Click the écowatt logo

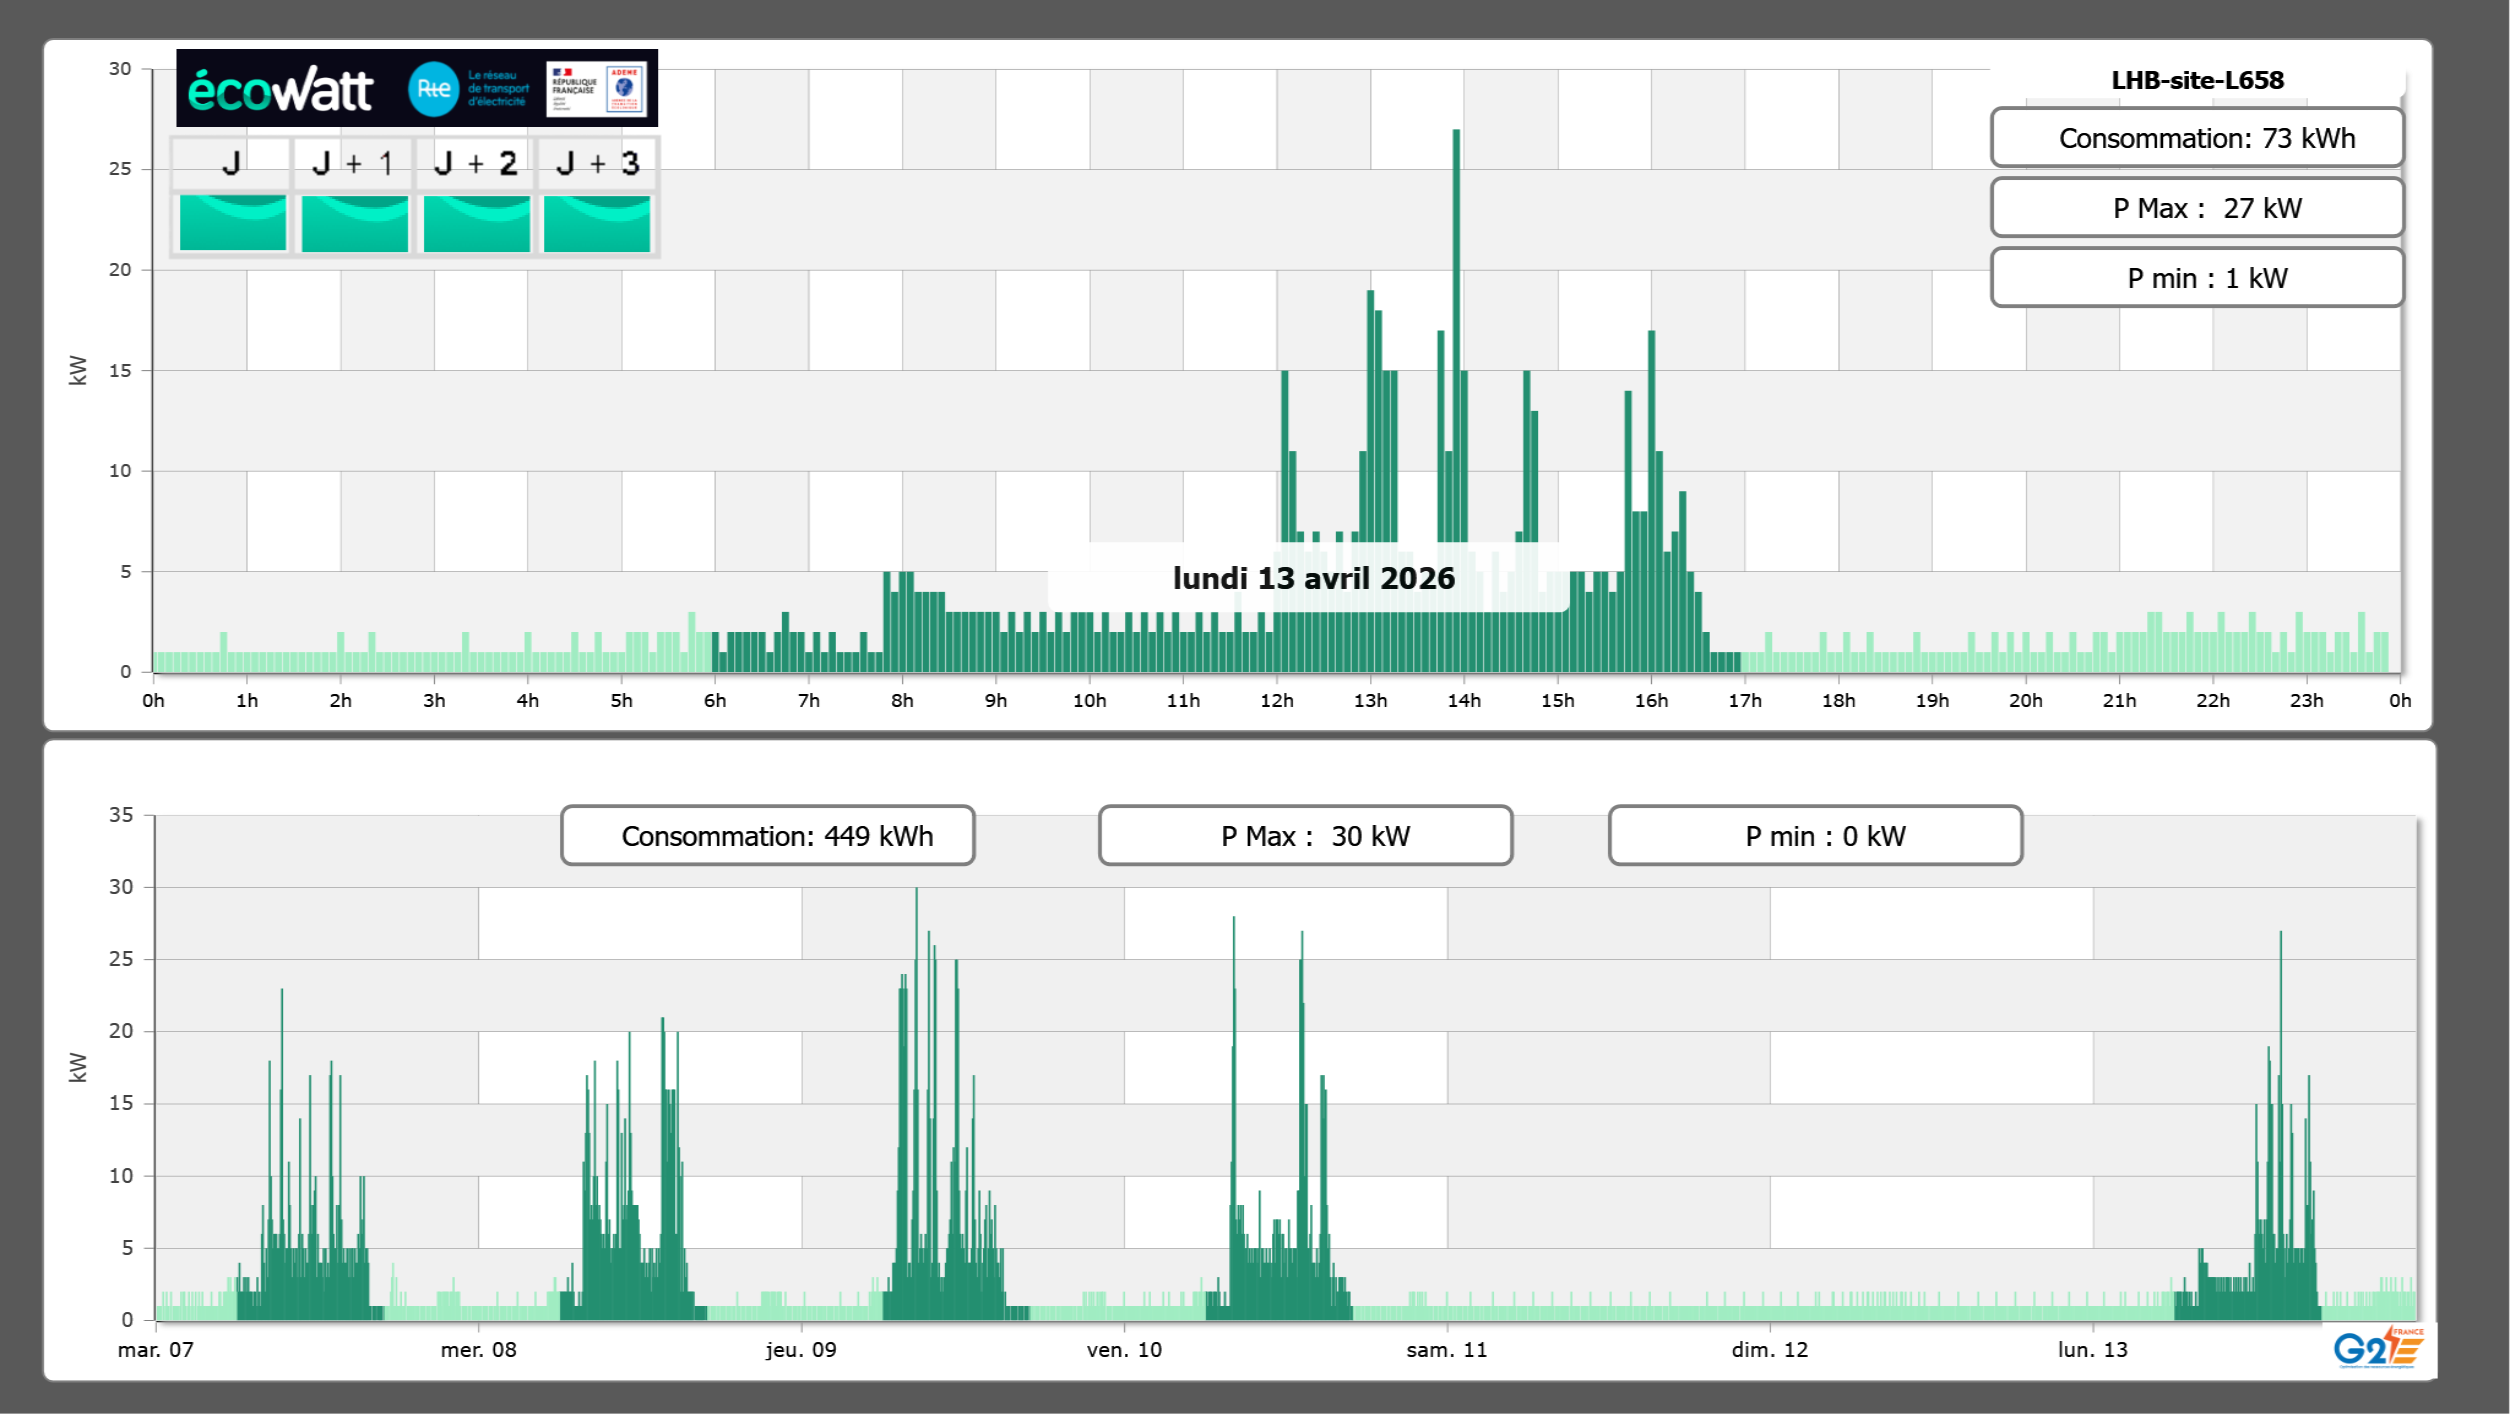pos(280,90)
